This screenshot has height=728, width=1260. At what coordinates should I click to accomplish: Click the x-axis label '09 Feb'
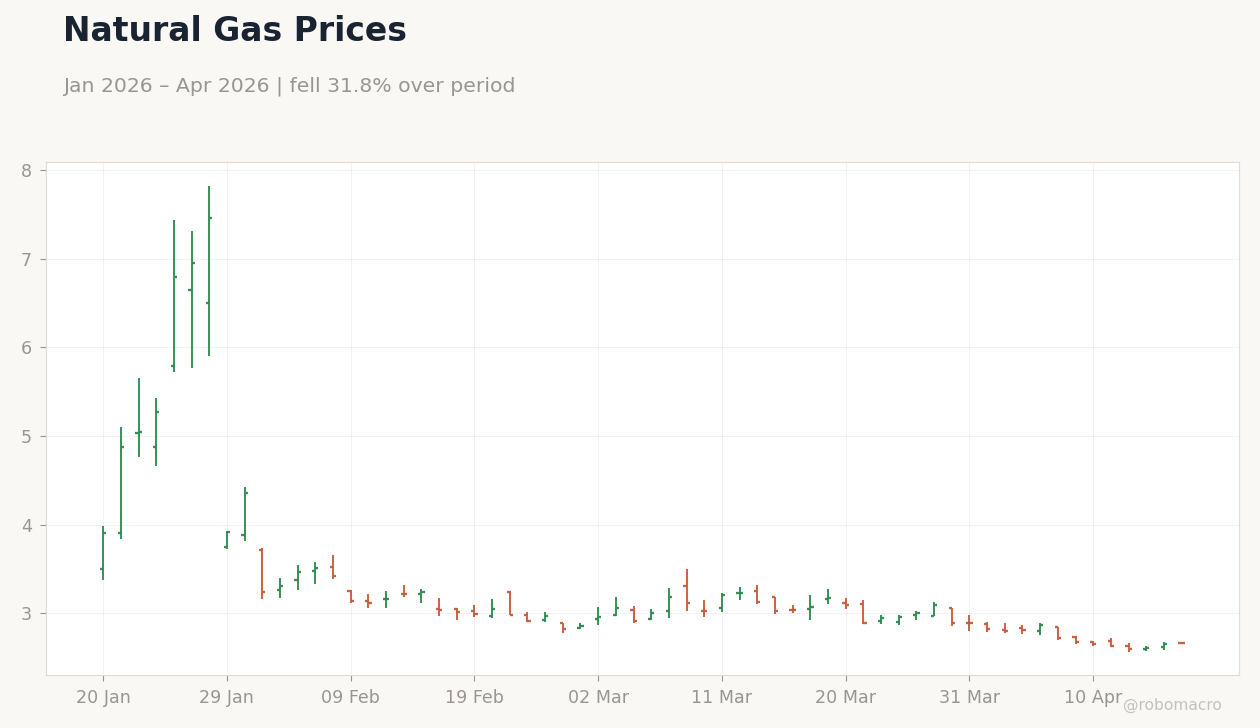pos(350,698)
